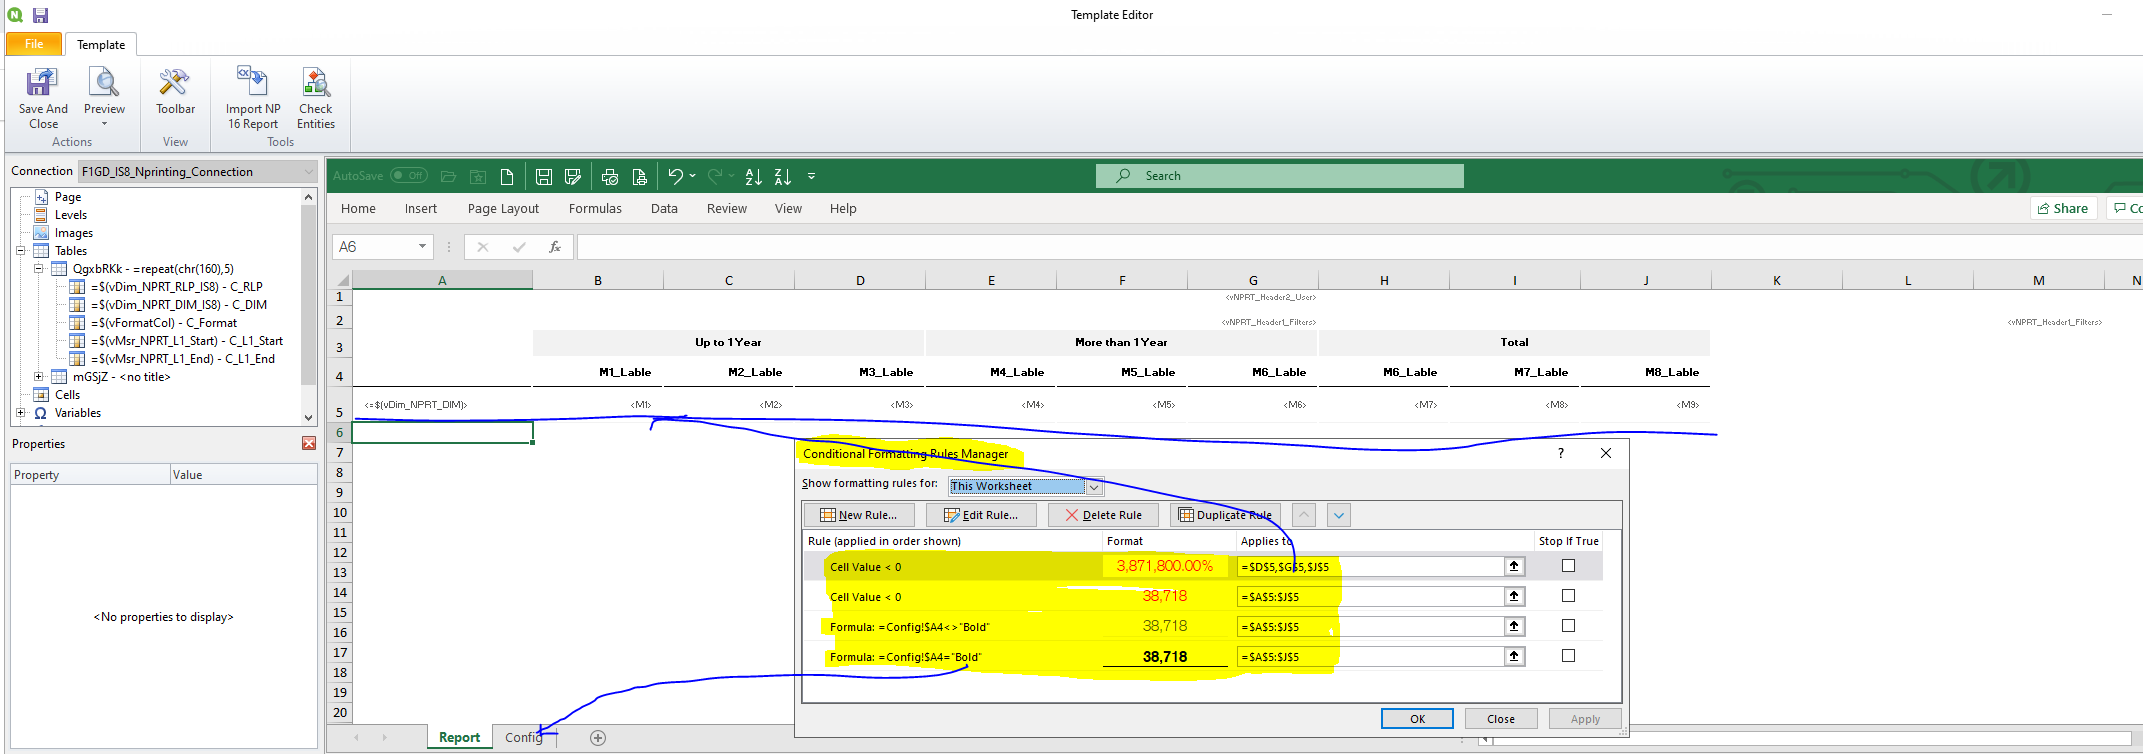The image size is (2143, 754).
Task: Click the Delete Rule button
Action: click(x=1103, y=515)
